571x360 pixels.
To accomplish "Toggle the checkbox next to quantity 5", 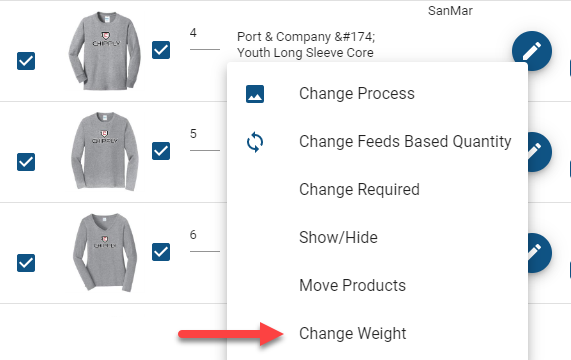I will [161, 151].
